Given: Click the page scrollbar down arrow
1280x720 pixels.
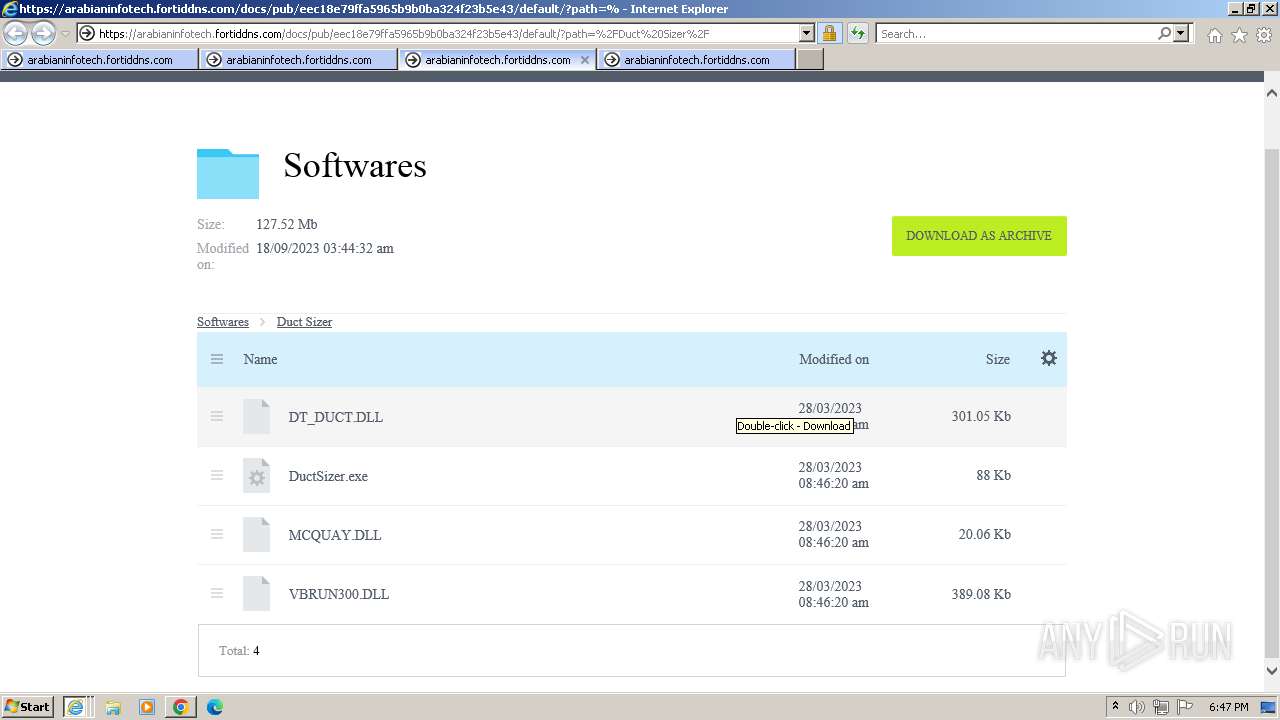Looking at the screenshot, I should [1272, 671].
